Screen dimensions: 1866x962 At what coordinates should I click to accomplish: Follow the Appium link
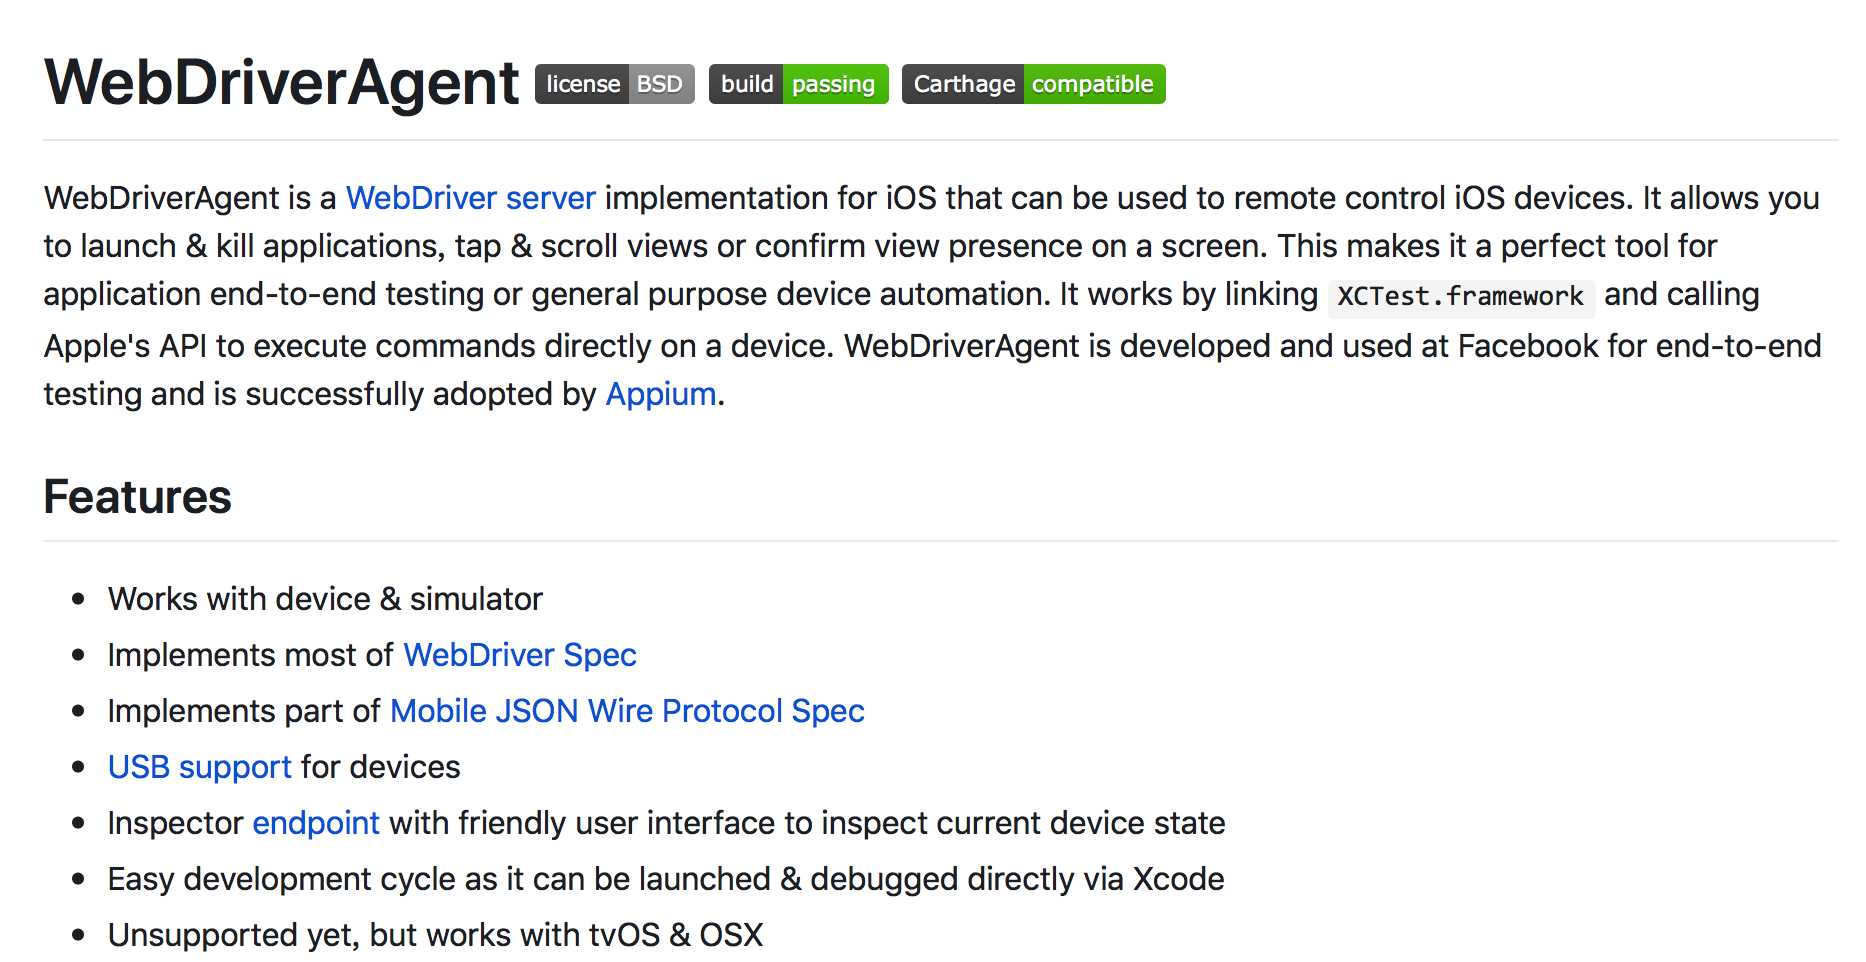click(x=661, y=394)
